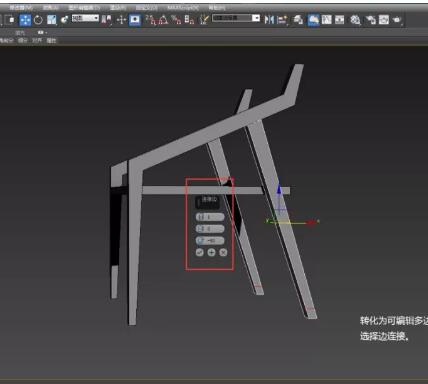Open the reference coordinate system dropdown

tap(85, 18)
